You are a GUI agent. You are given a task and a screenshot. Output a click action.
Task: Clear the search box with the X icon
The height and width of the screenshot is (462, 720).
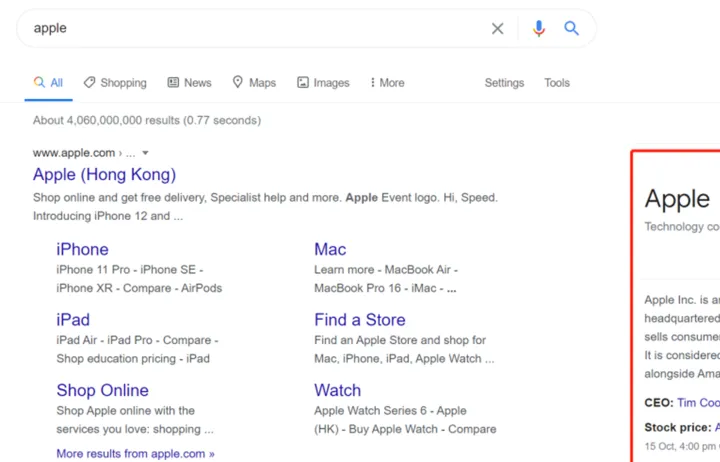(x=497, y=28)
